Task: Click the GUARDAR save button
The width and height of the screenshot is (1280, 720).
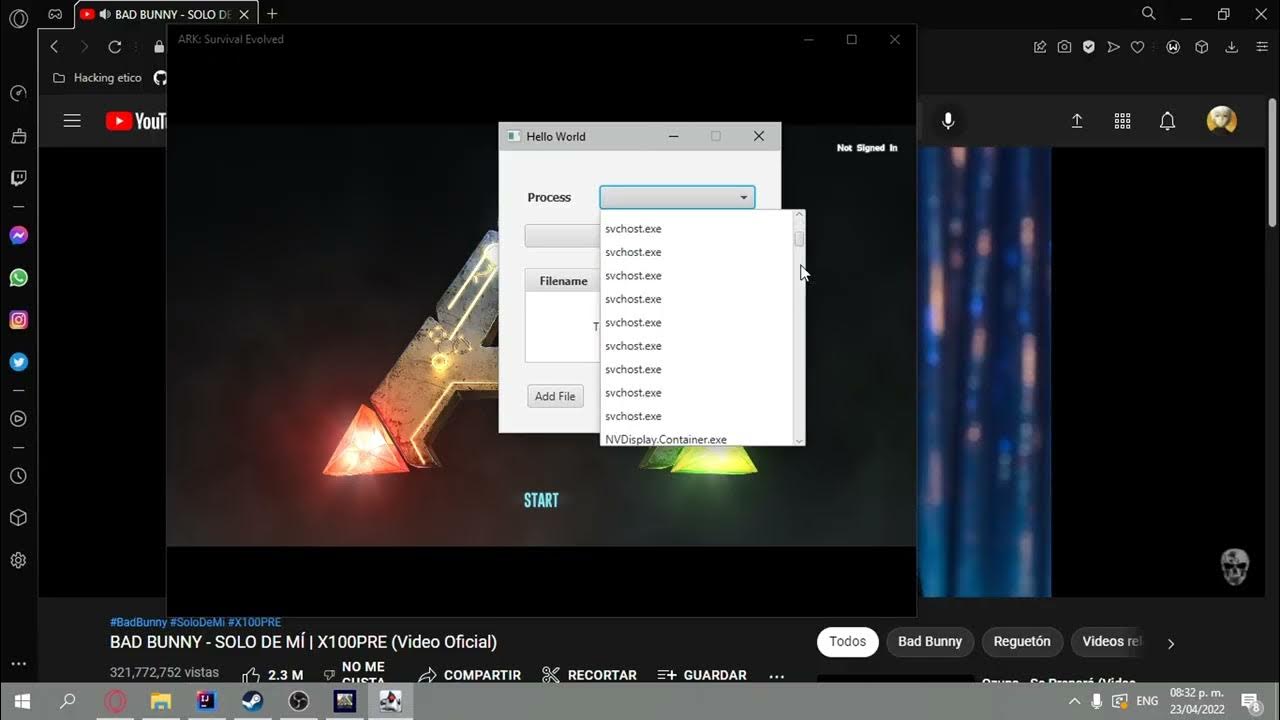Action: [x=701, y=675]
